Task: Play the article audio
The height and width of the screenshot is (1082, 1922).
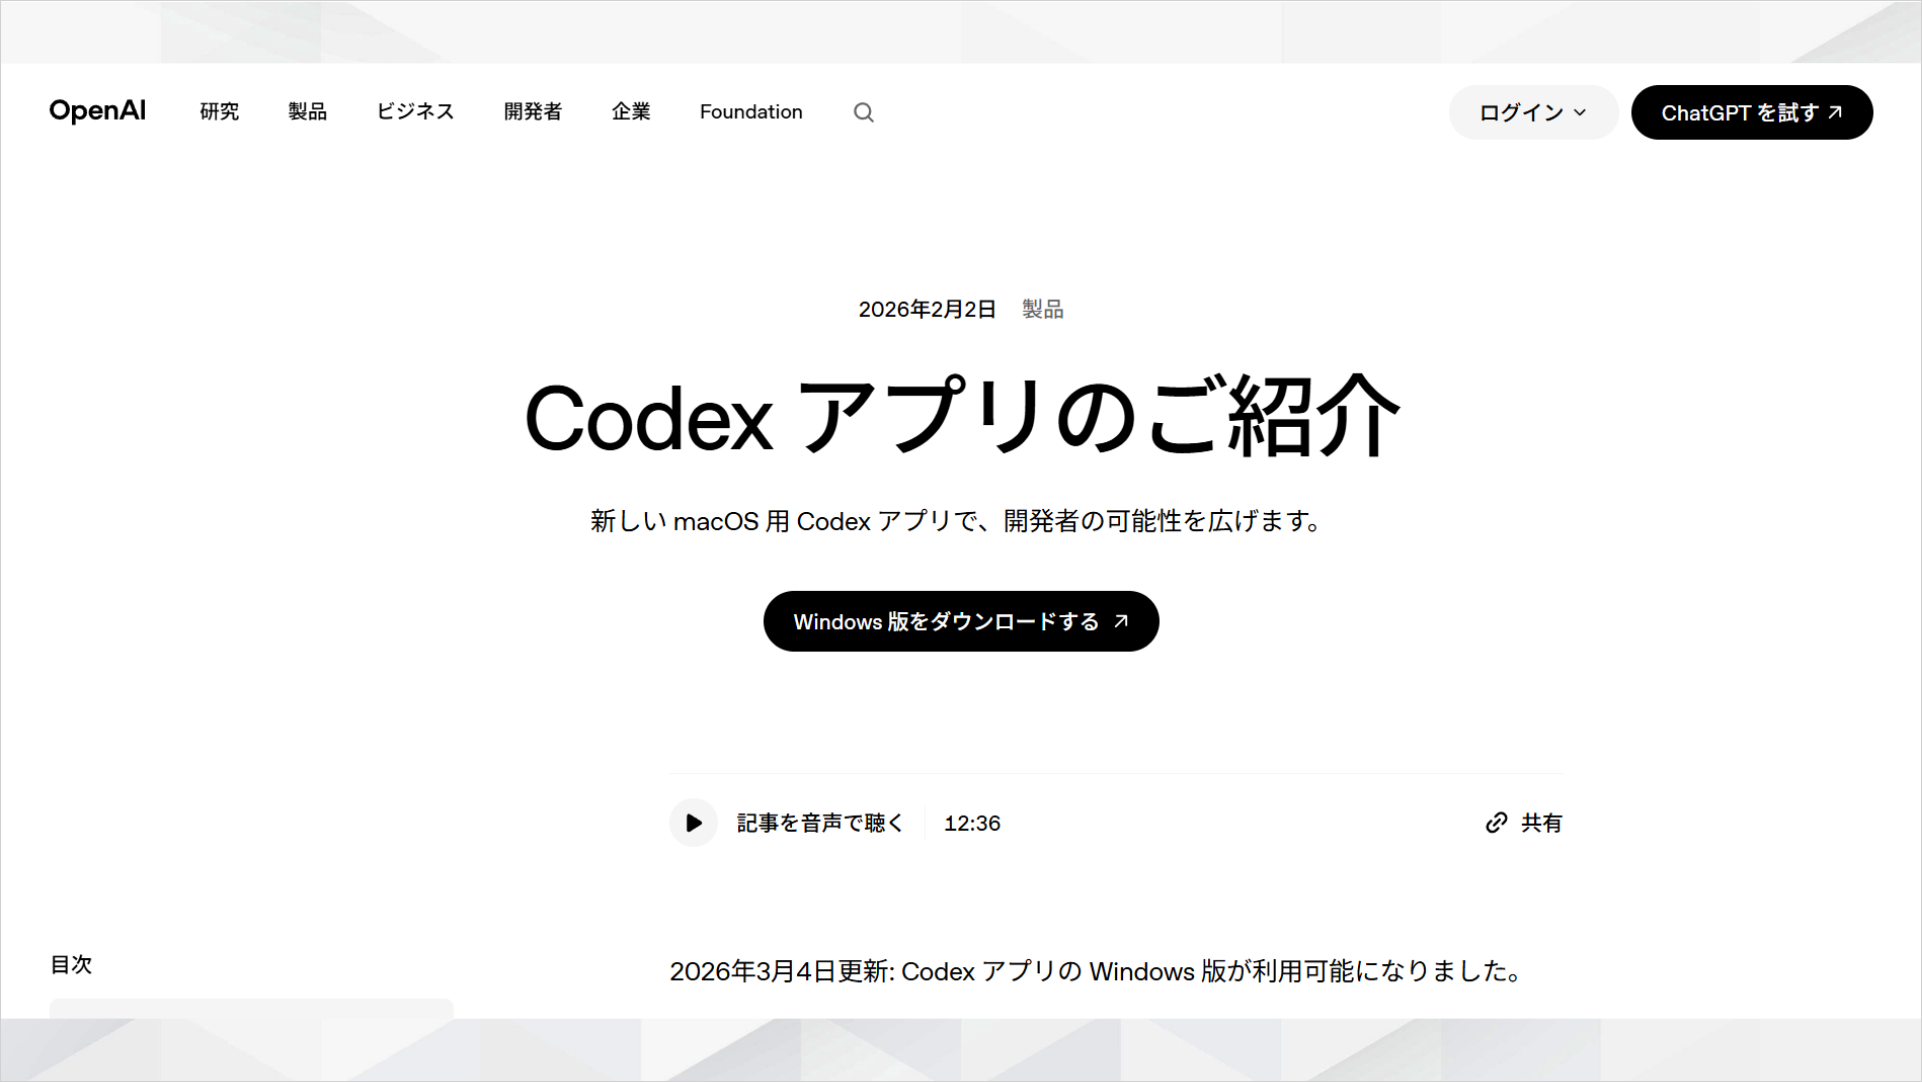Action: [x=693, y=823]
